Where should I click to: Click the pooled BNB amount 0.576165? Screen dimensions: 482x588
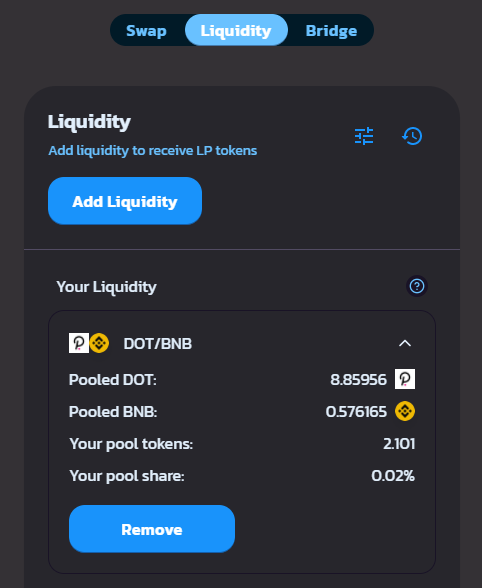pyautogui.click(x=356, y=412)
